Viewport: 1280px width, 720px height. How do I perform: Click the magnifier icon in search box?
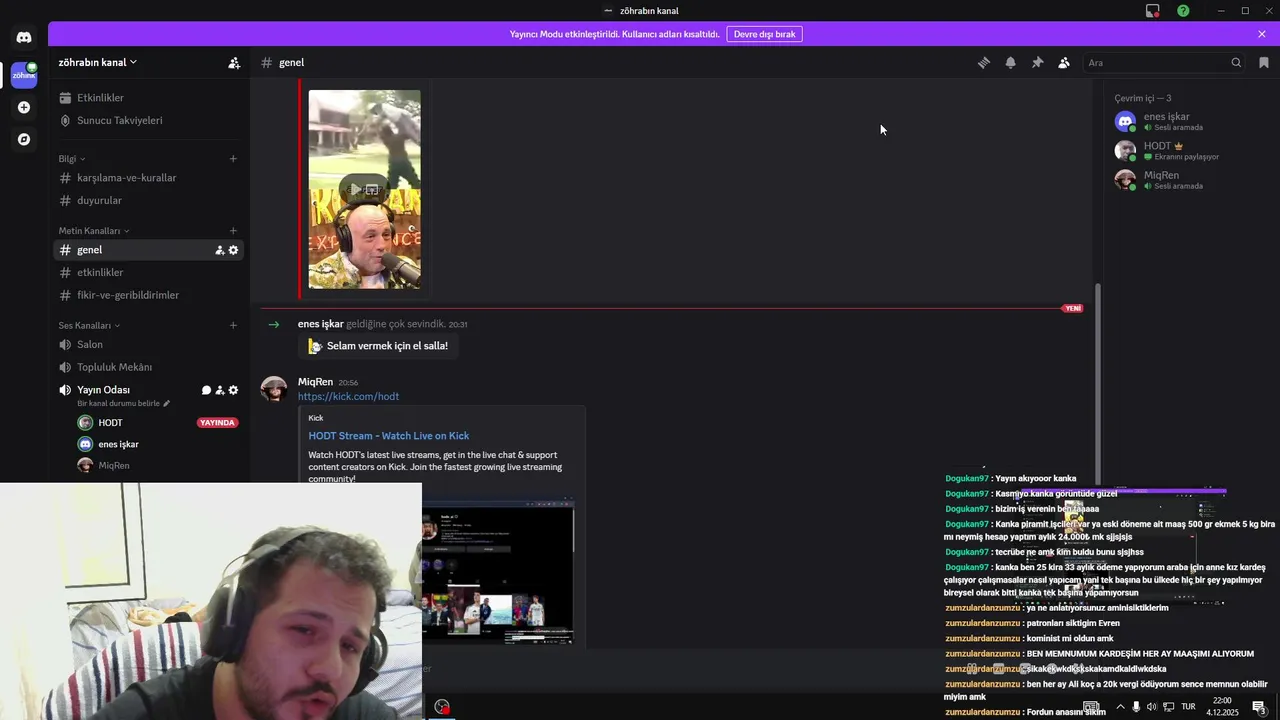1236,62
